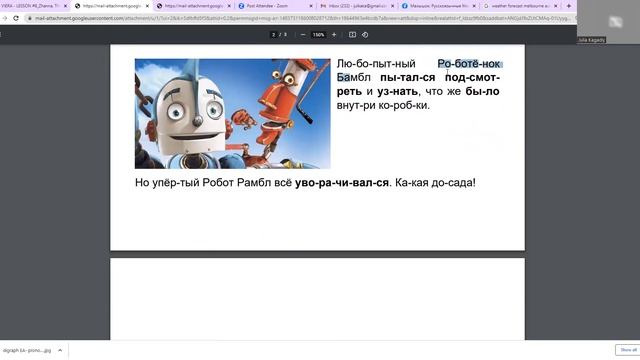Click the bold word уз-нать
The width and height of the screenshot is (640, 360).
(398, 91)
